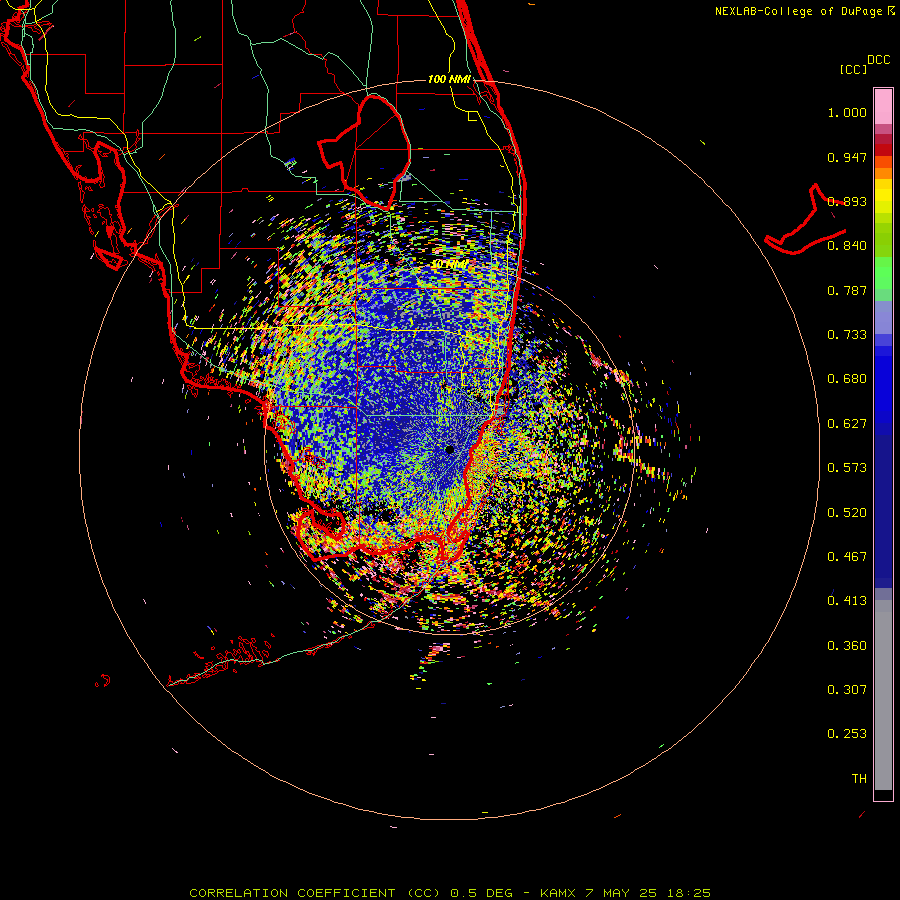Select the 0.360 scale value
This screenshot has height=900, width=900.
click(x=847, y=646)
